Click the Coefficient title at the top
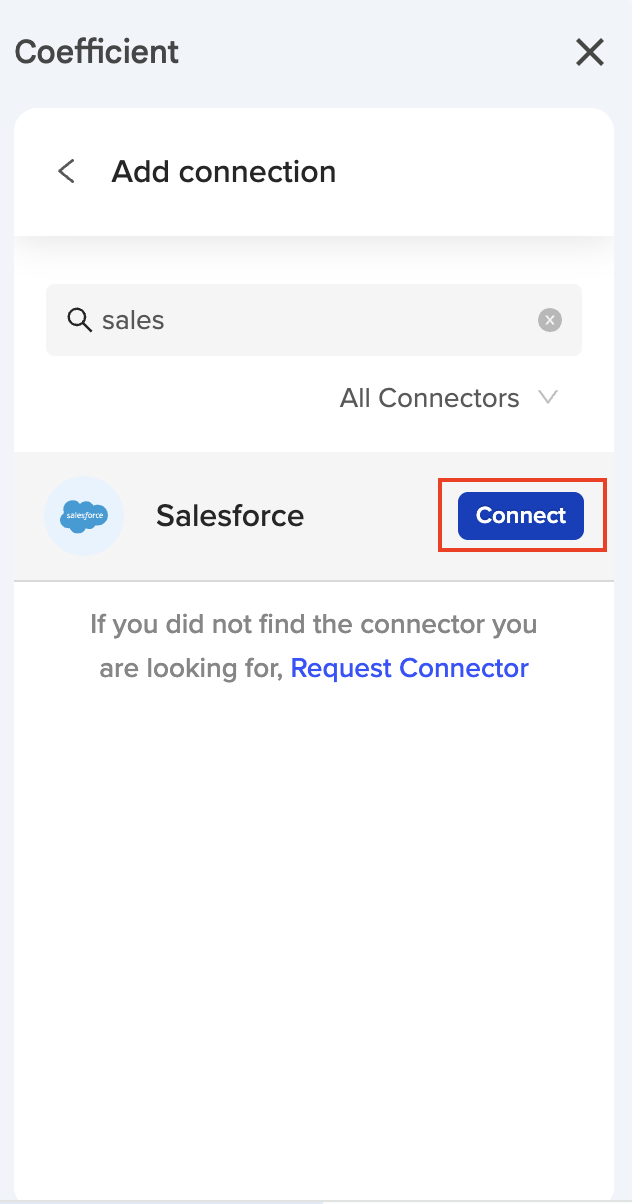 pyautogui.click(x=96, y=52)
